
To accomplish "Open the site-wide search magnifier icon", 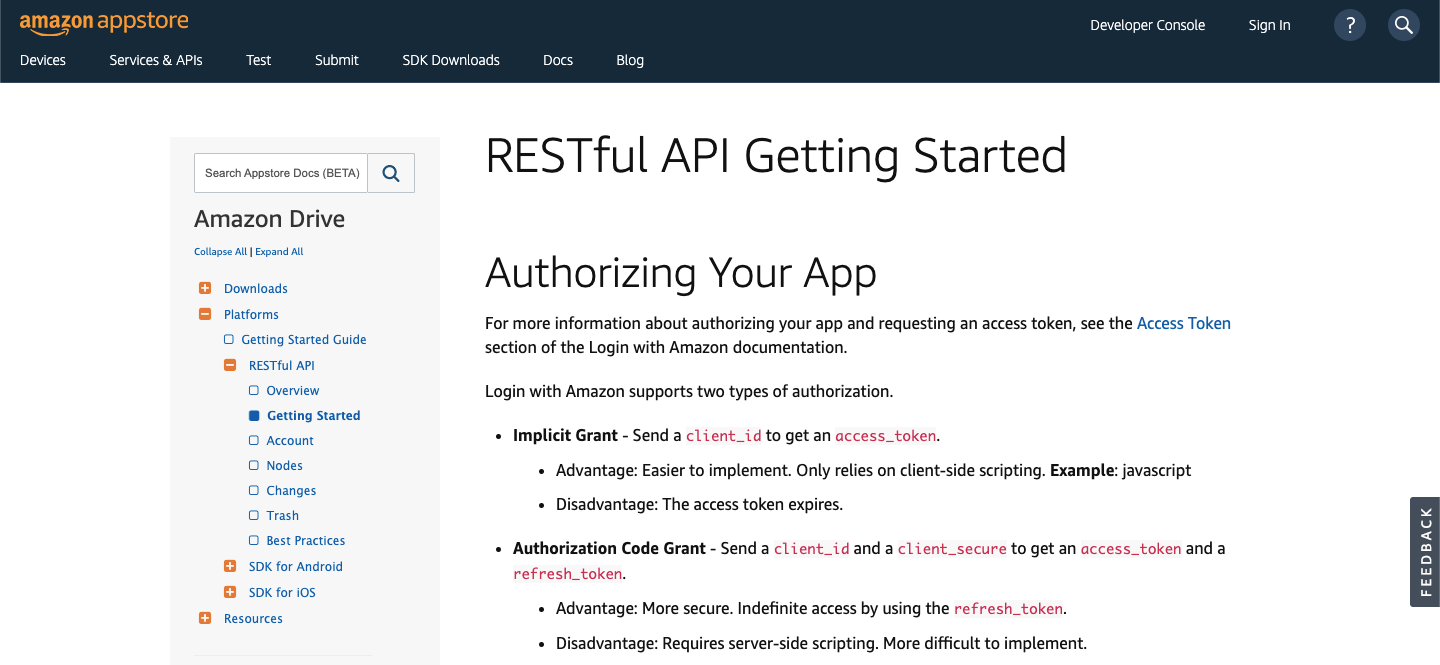I will [x=1403, y=24].
